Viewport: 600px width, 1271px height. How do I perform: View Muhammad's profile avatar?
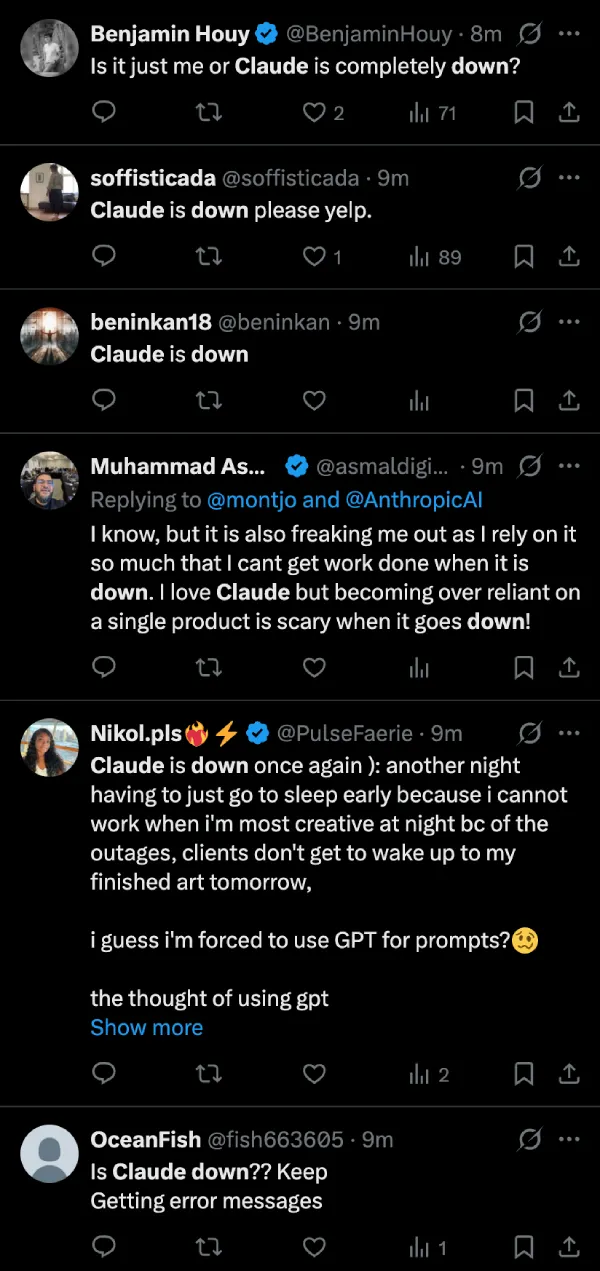[x=49, y=479]
